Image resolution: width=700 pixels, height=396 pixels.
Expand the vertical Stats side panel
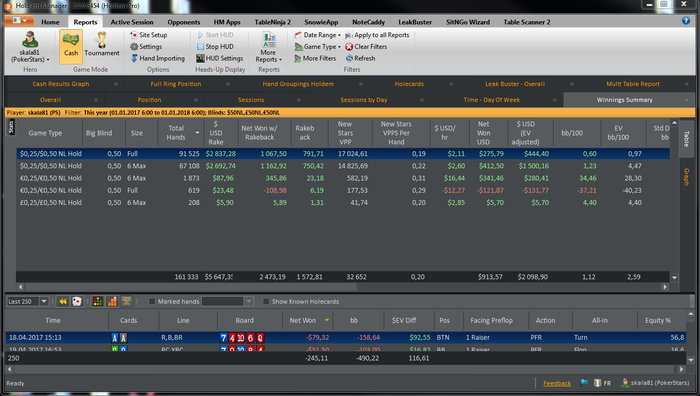click(11, 127)
